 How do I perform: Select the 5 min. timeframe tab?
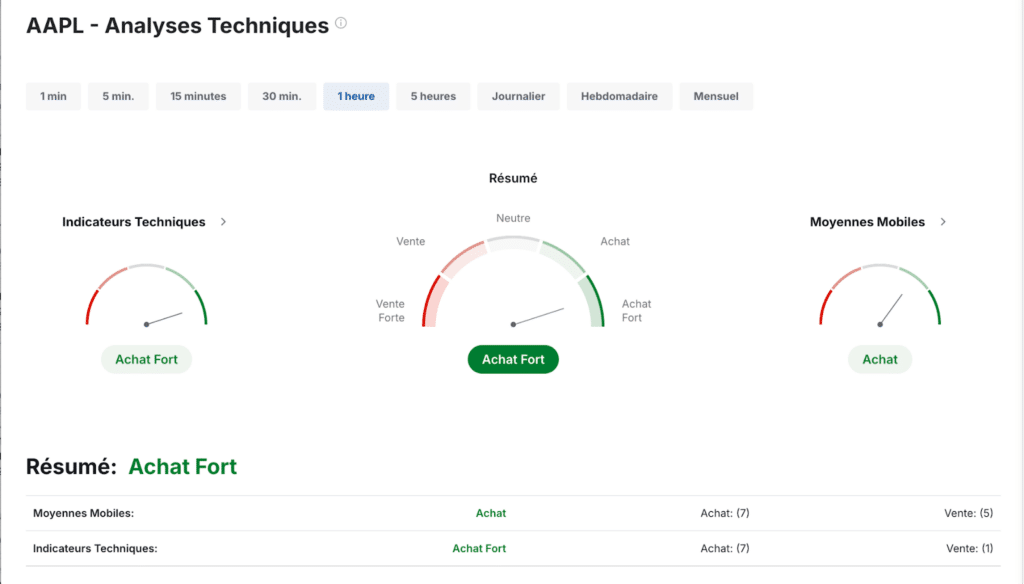click(118, 96)
